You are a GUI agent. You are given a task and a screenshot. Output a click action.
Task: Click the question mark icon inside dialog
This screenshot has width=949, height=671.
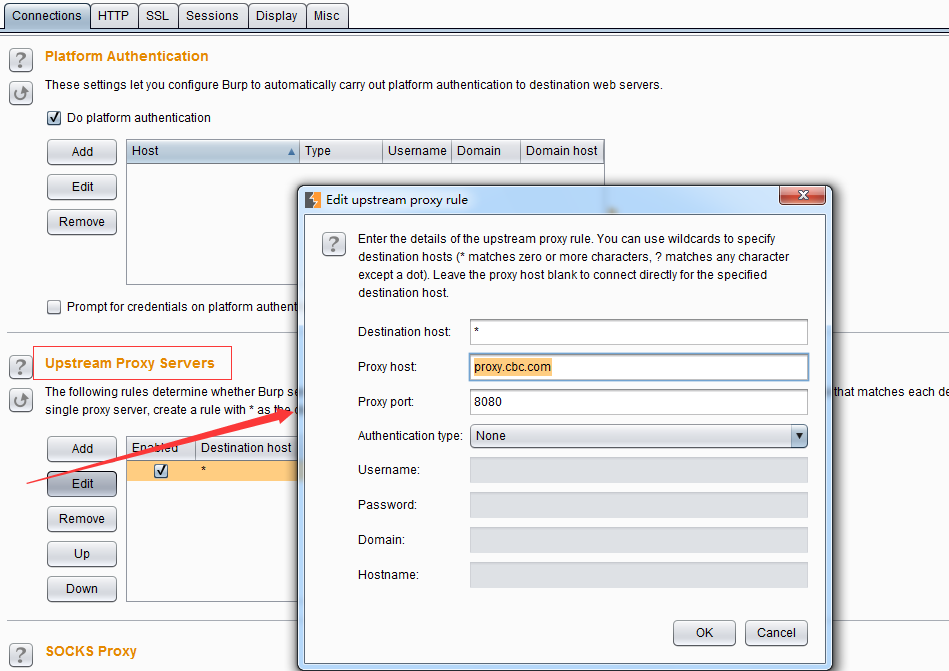tap(334, 245)
